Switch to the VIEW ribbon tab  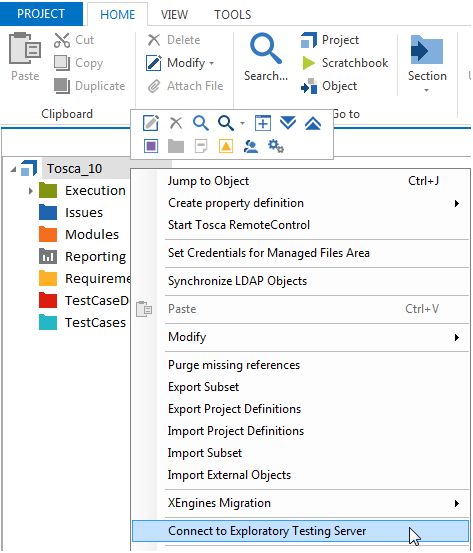point(174,14)
